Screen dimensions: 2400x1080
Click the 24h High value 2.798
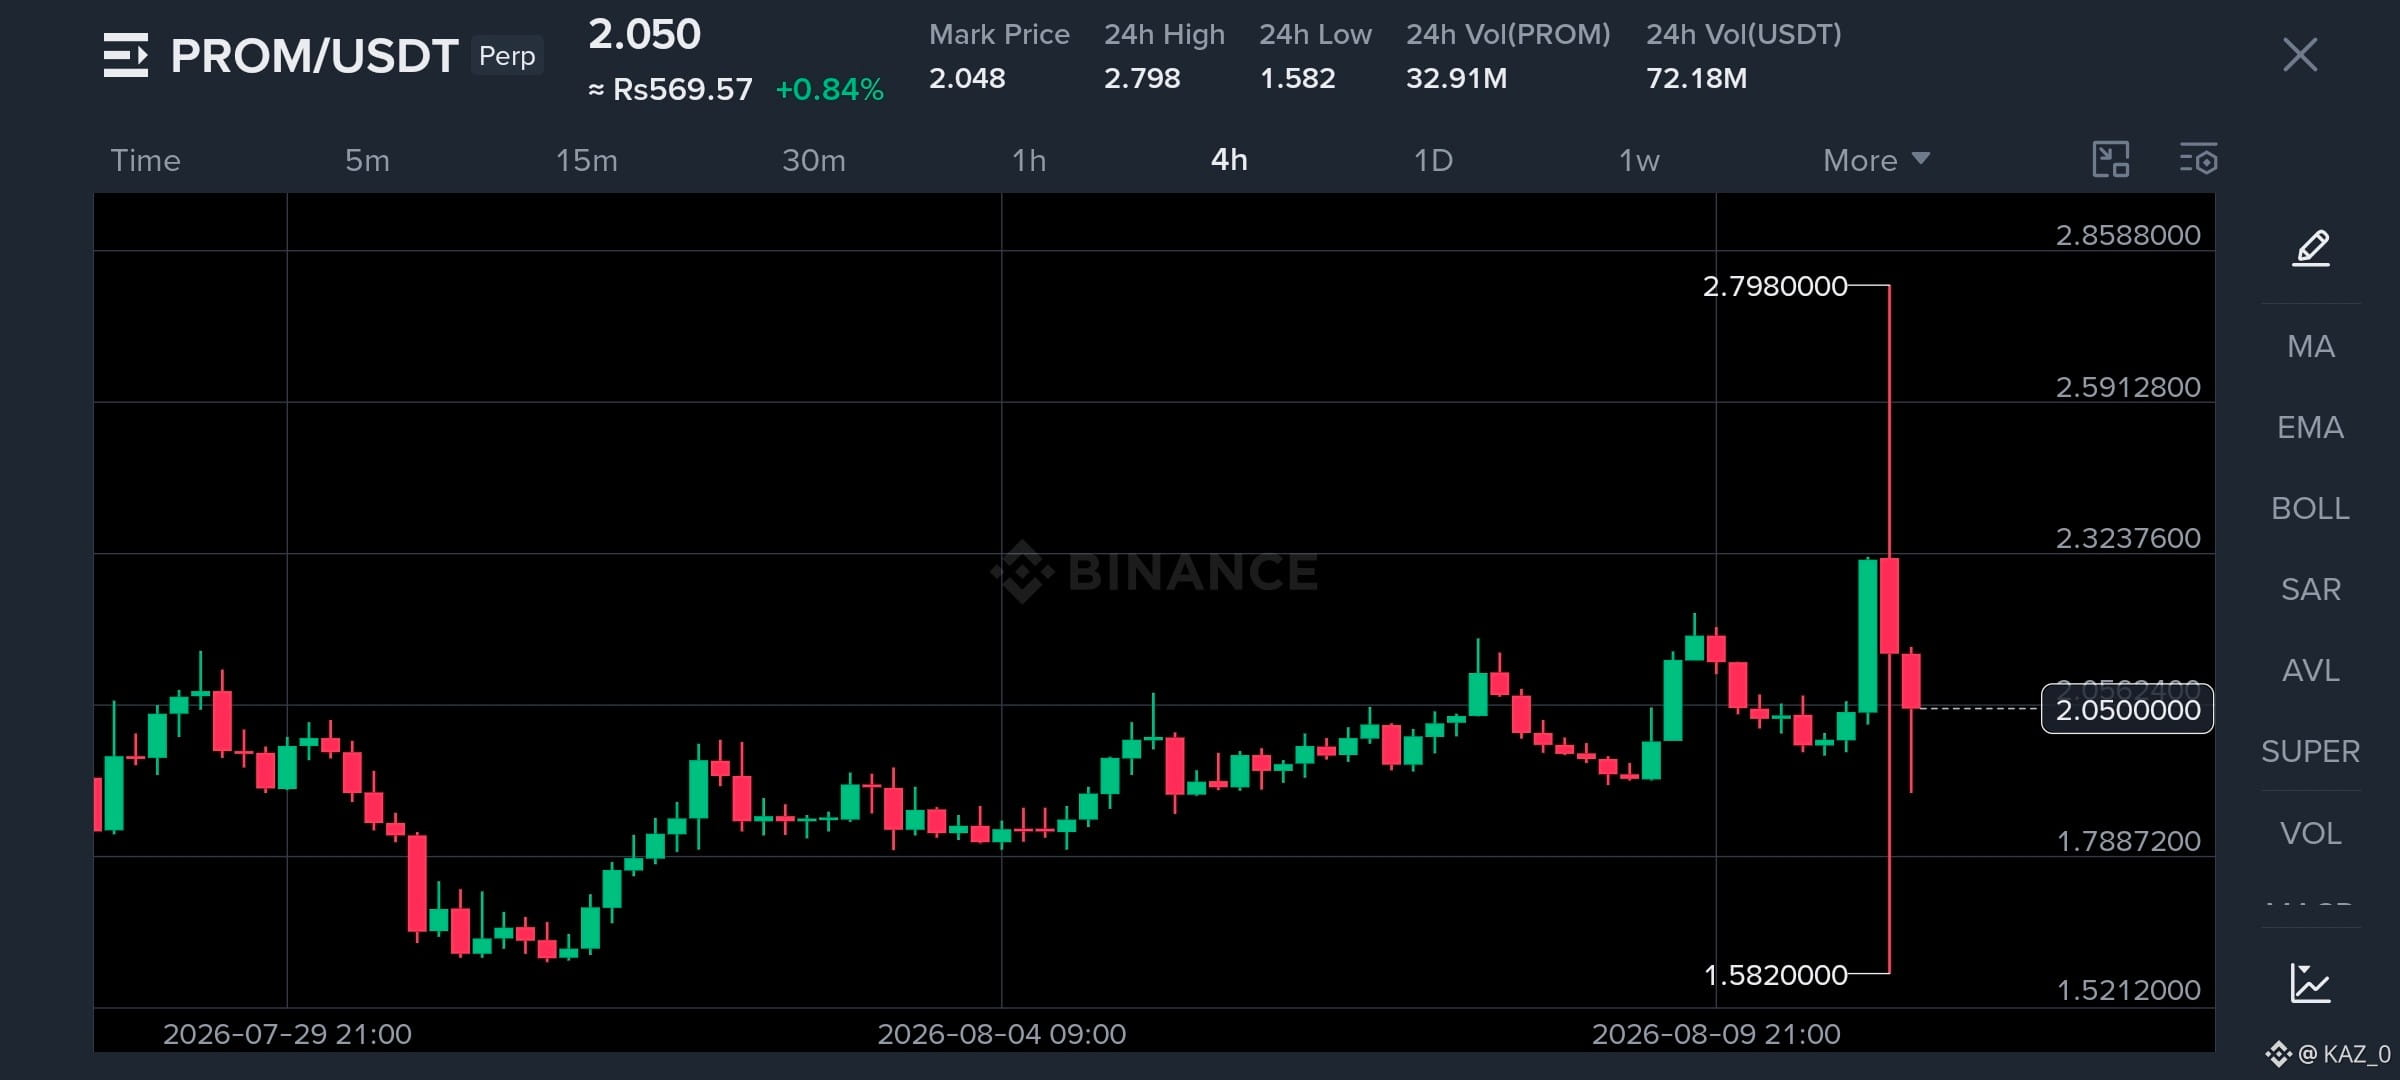(x=1142, y=78)
